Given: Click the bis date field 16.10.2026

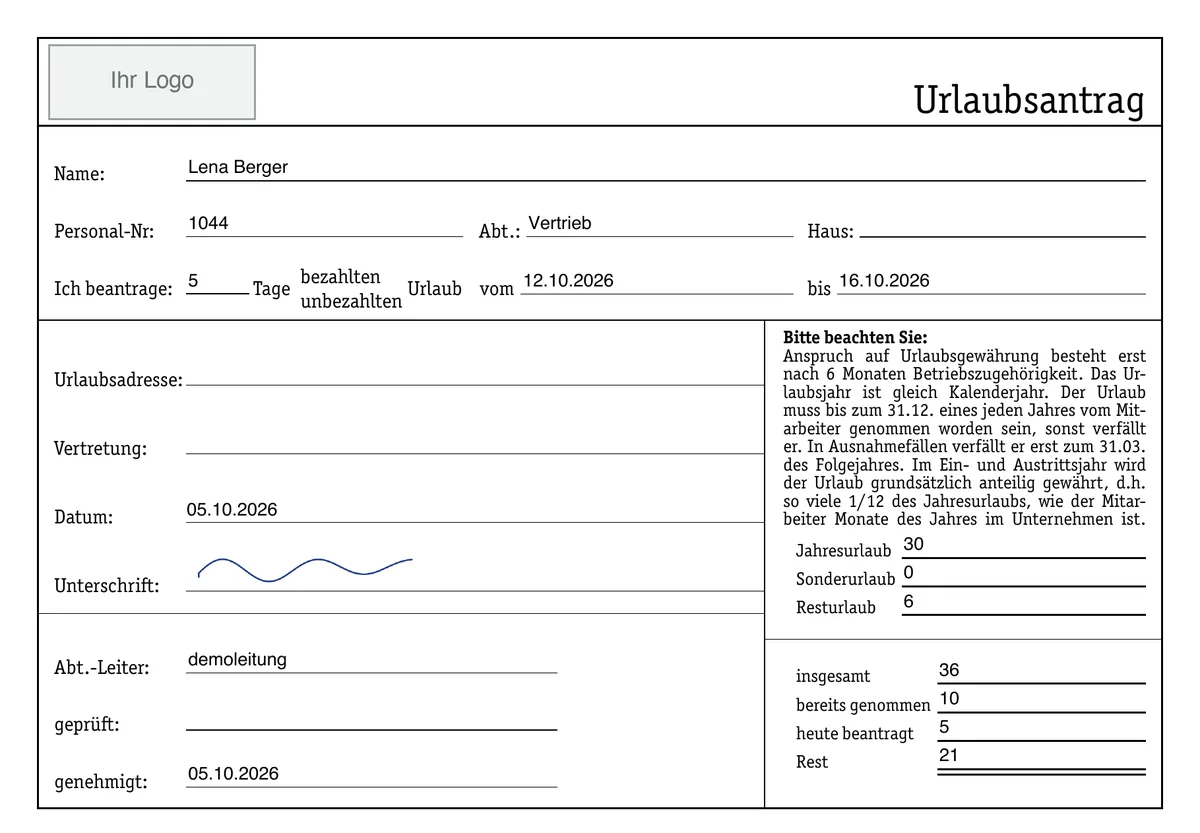Looking at the screenshot, I should pos(991,282).
